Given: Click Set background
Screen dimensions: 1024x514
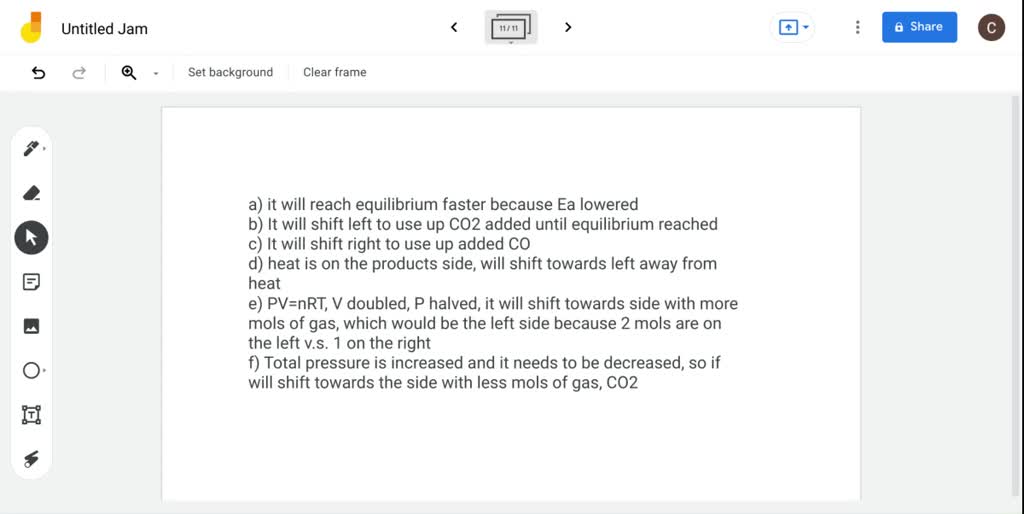Looking at the screenshot, I should pyautogui.click(x=230, y=72).
